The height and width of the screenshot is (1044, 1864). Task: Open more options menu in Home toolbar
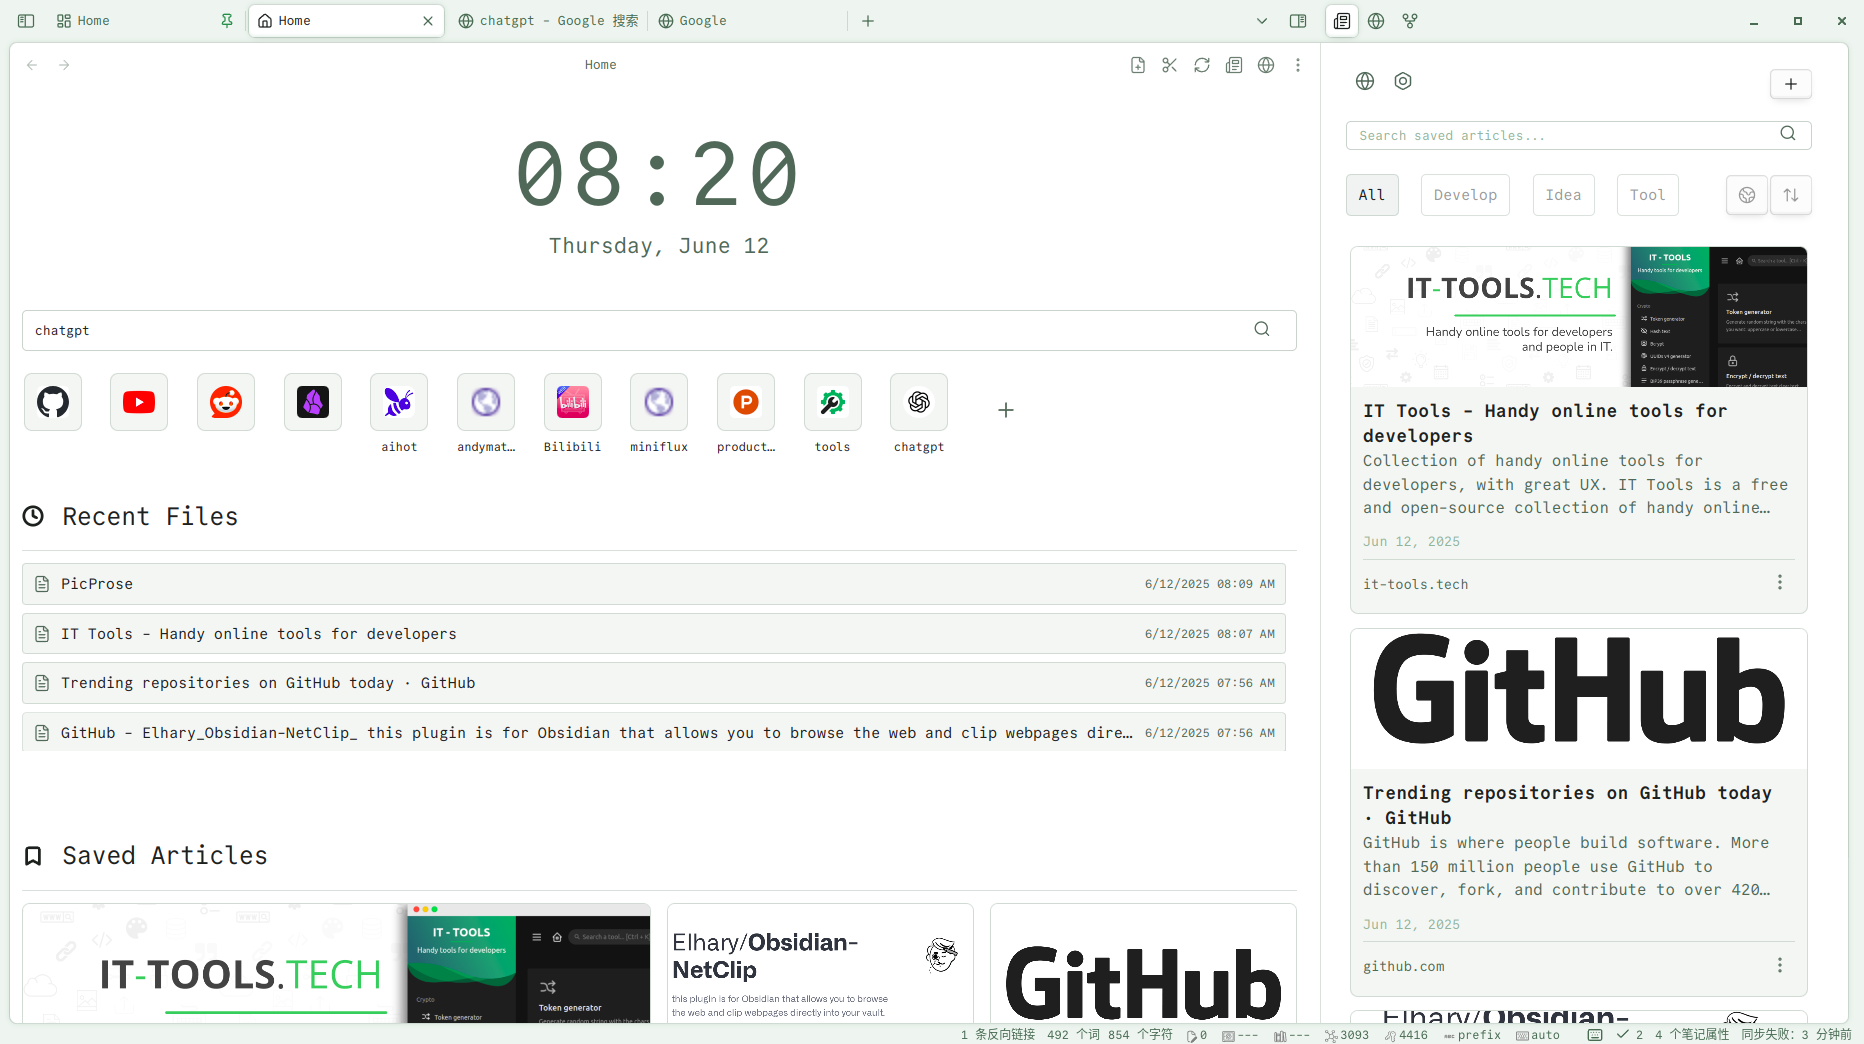[1298, 65]
